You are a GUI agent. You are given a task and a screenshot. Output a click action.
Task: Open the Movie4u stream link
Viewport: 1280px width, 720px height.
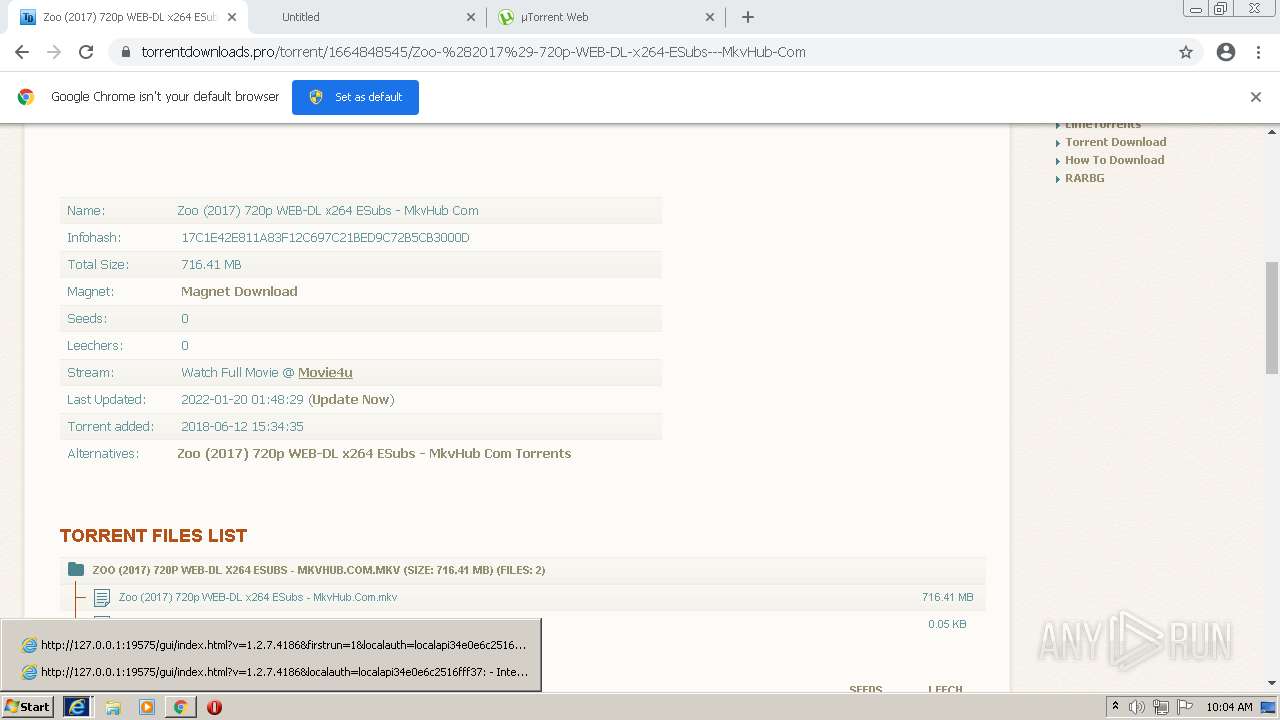[325, 372]
